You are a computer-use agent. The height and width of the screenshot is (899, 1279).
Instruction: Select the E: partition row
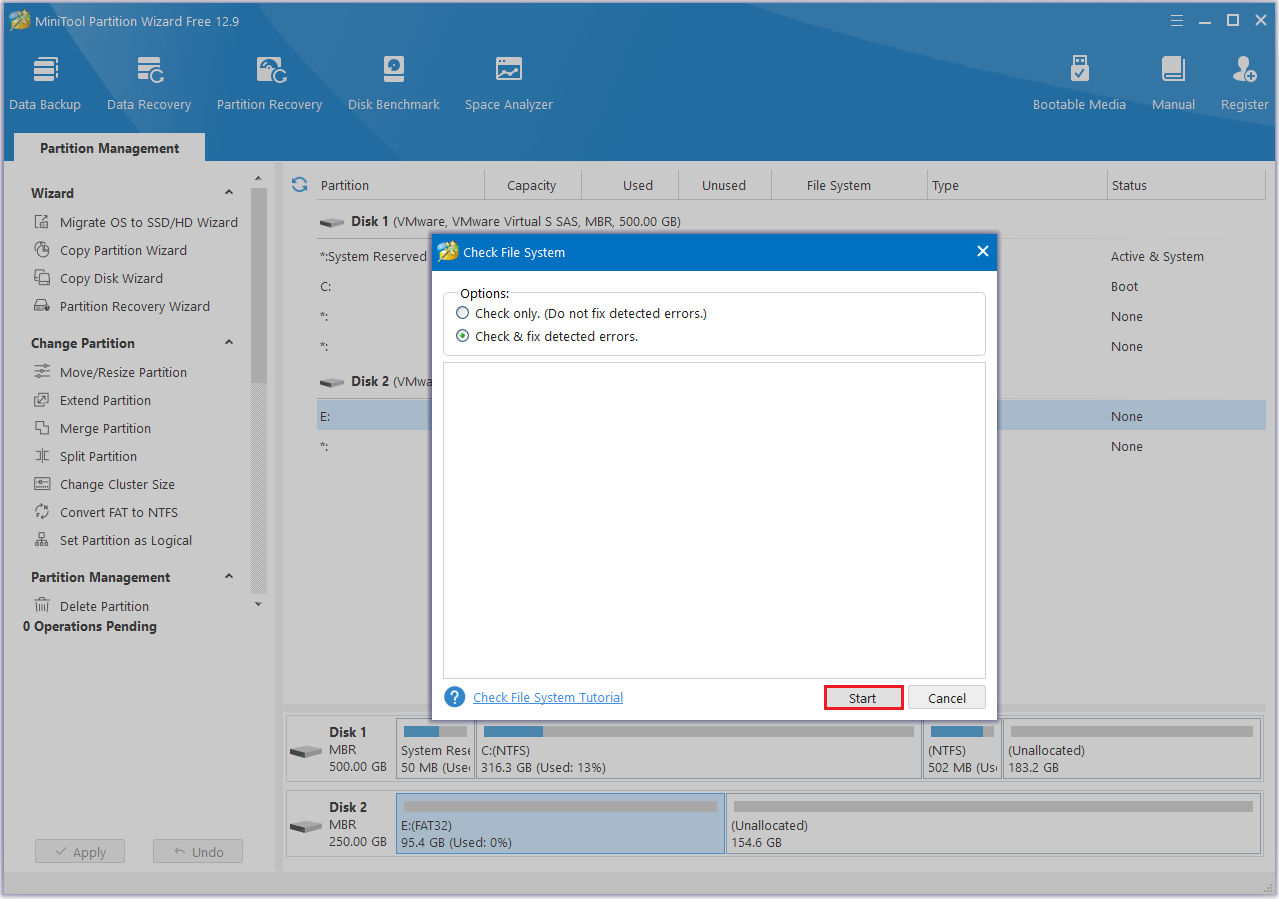tap(791, 416)
